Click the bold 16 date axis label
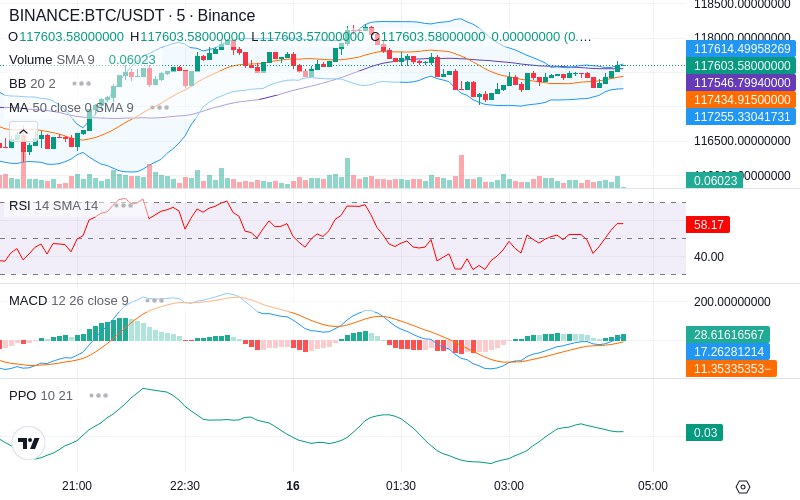Image resolution: width=800 pixels, height=500 pixels. (x=293, y=486)
